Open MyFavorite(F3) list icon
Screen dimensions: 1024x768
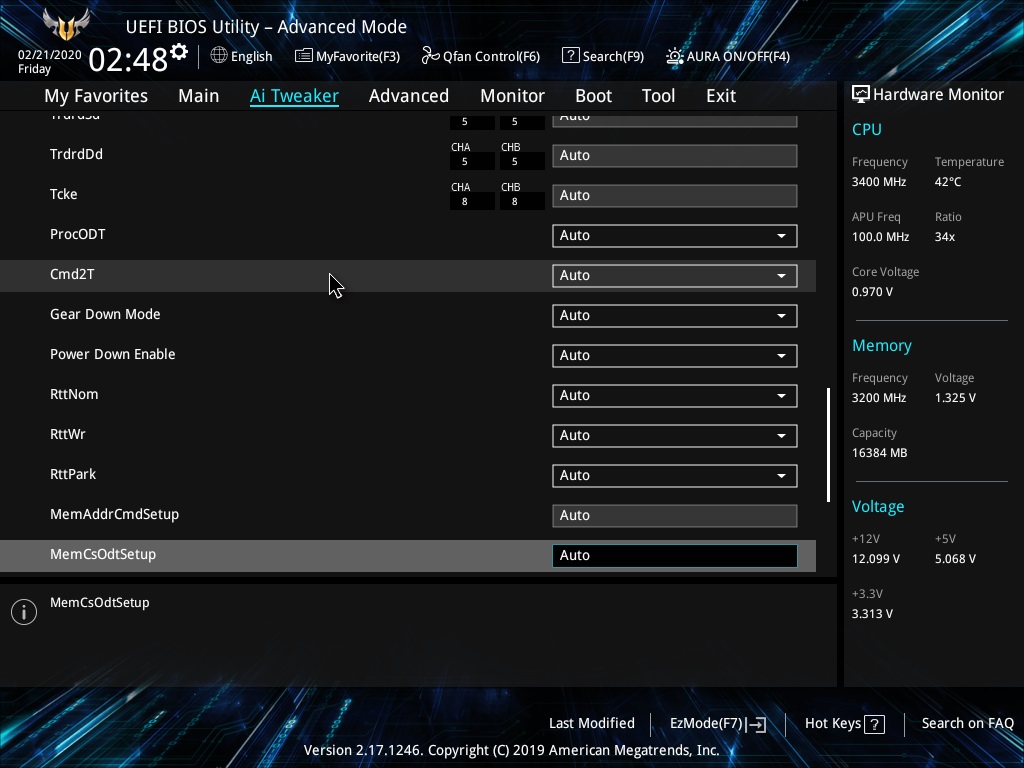pos(303,56)
